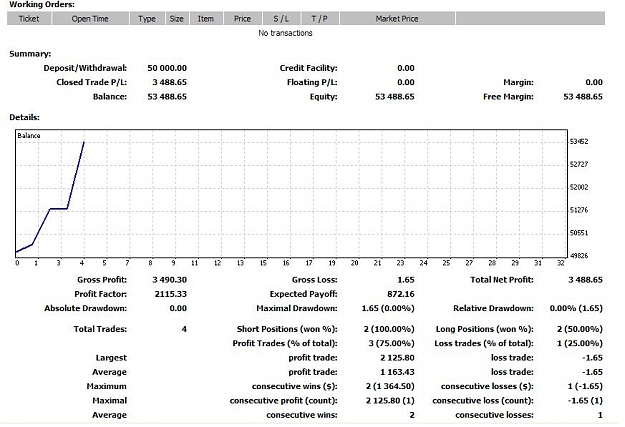Click the consecutive loss value -1.65 (1)
Screen dimensions: 625x427
tap(585, 401)
